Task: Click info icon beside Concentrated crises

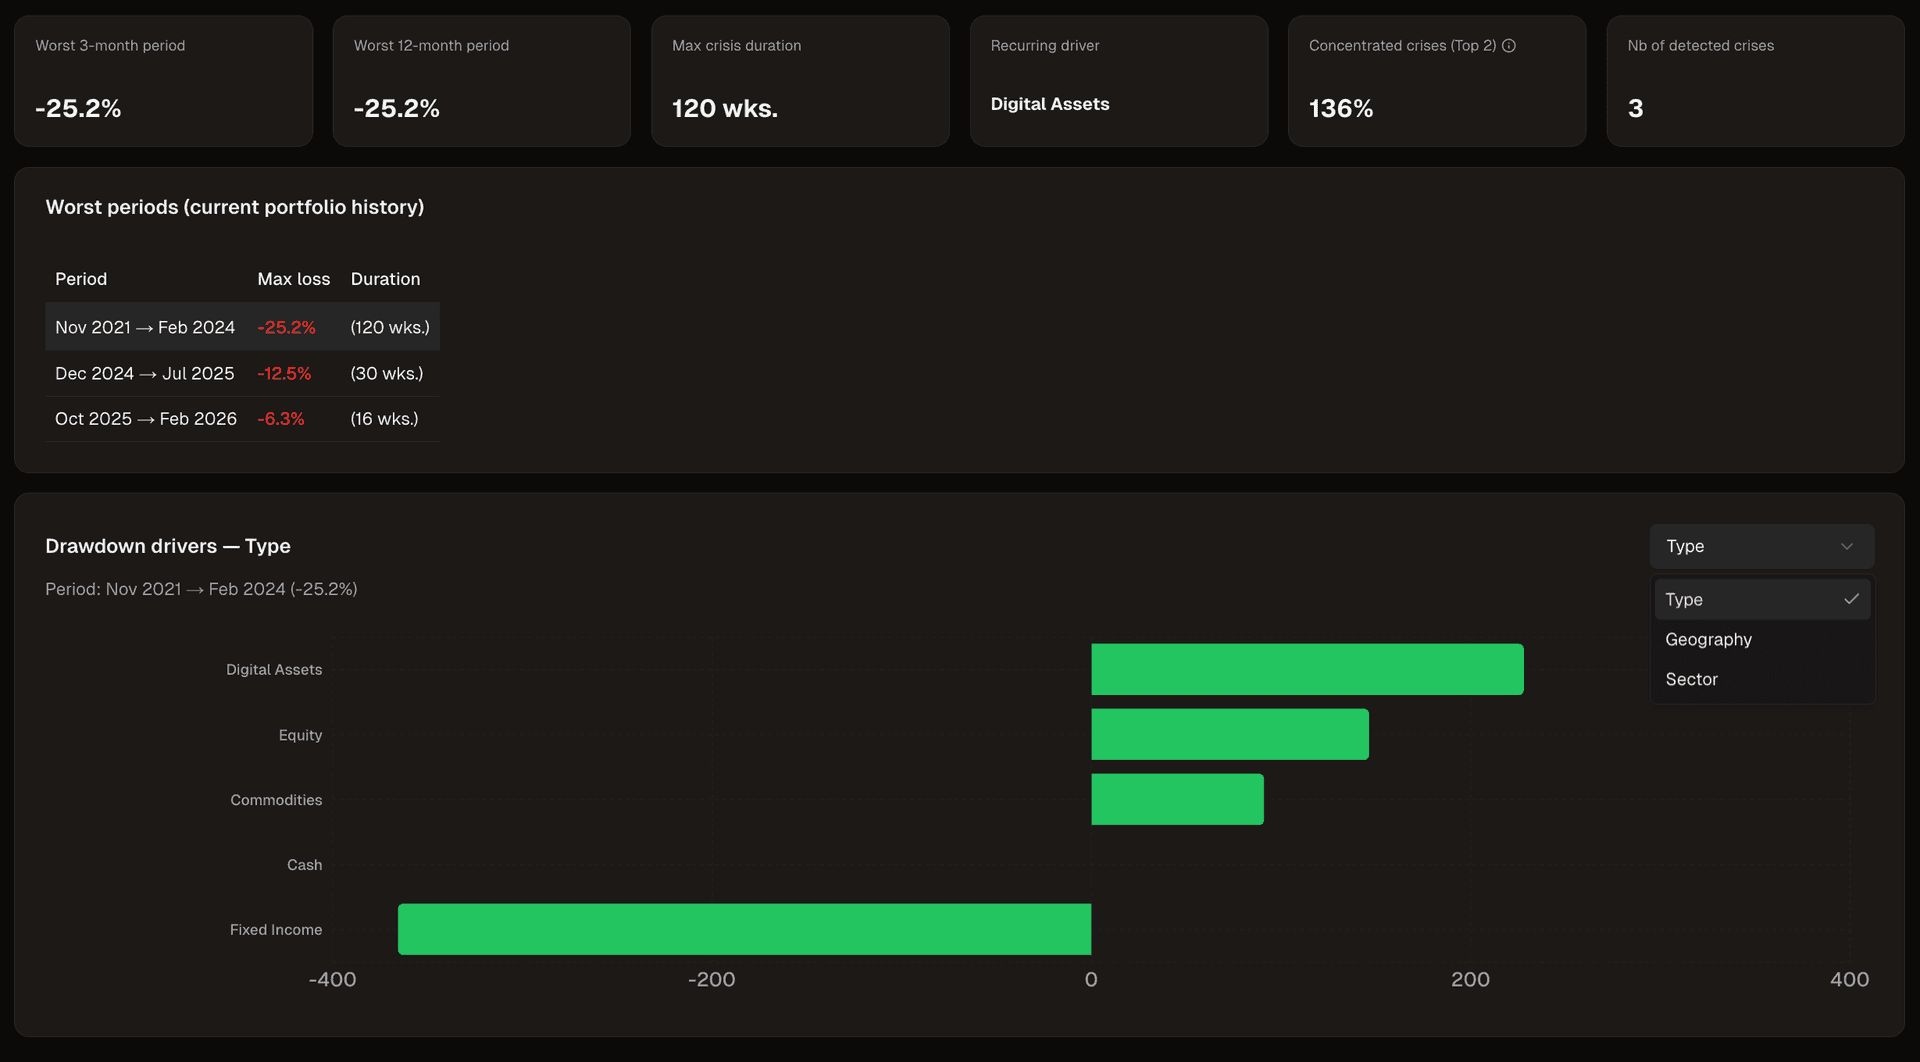Action: pyautogui.click(x=1509, y=46)
